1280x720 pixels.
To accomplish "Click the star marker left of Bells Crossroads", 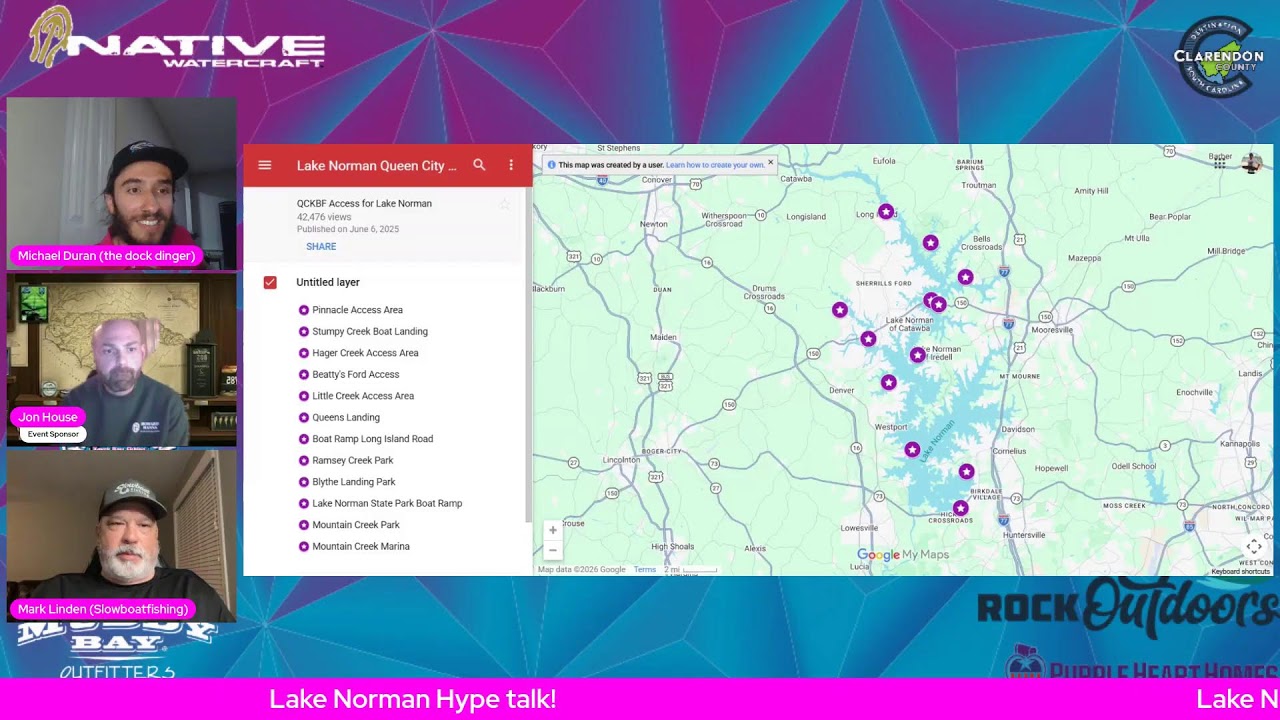I will (931, 243).
